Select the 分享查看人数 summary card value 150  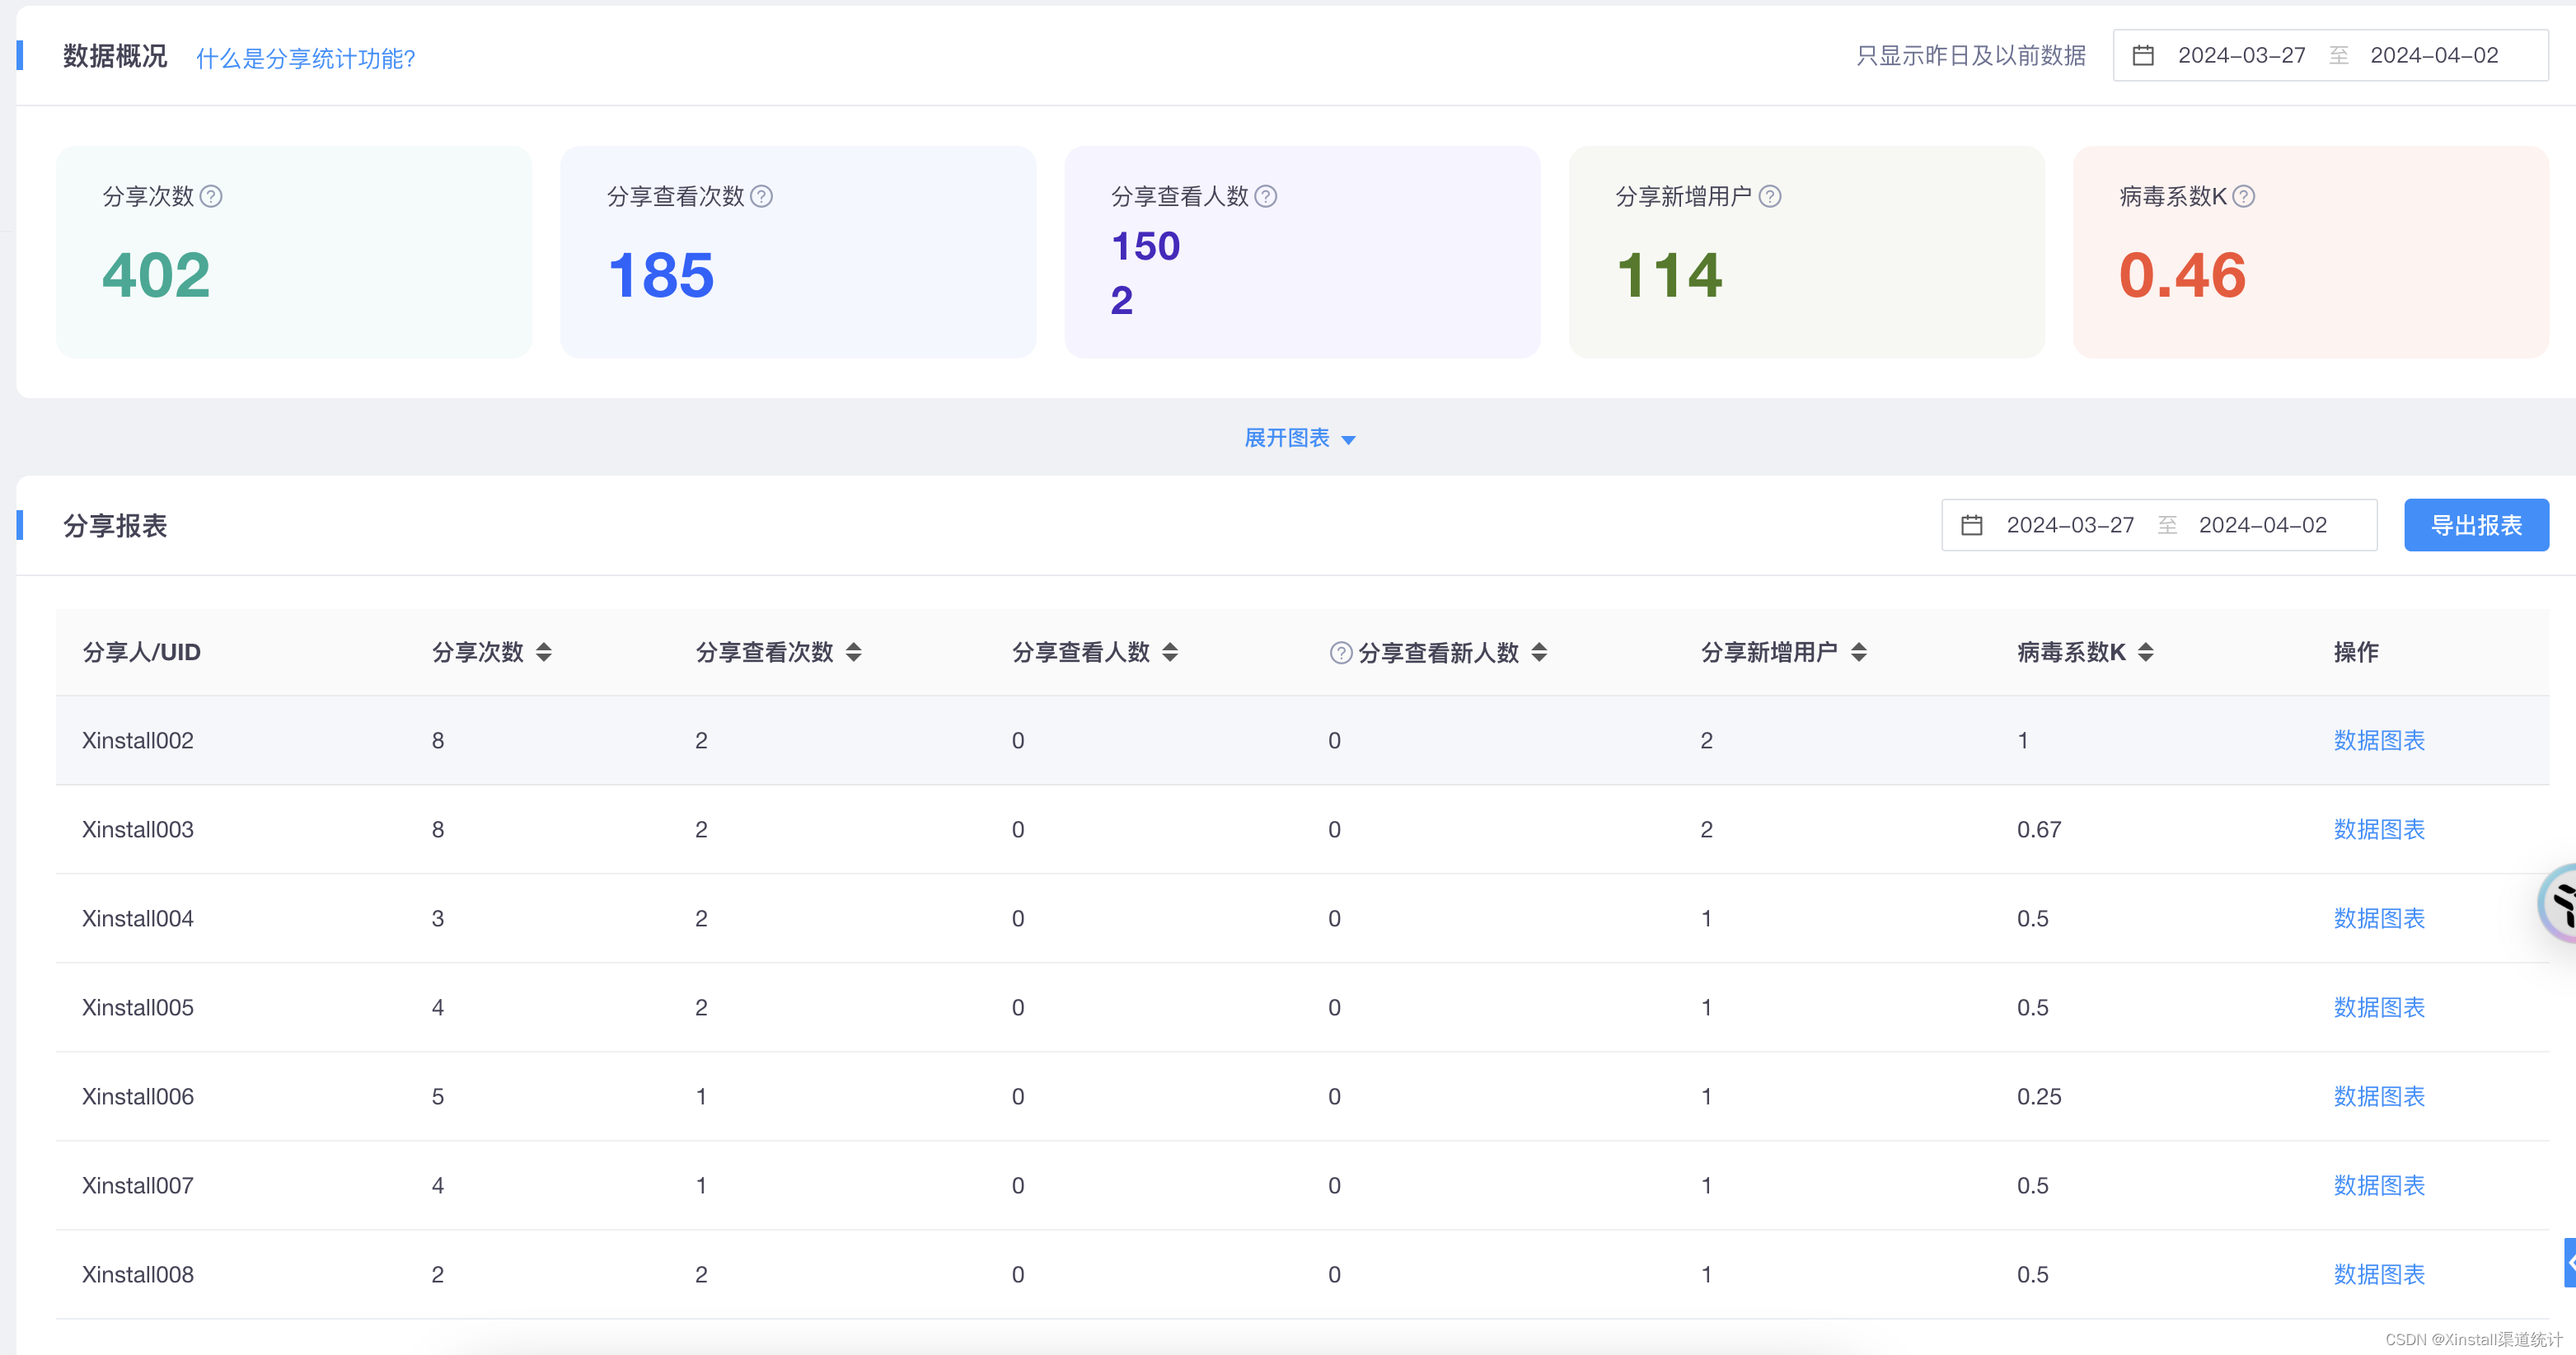pyautogui.click(x=1146, y=246)
